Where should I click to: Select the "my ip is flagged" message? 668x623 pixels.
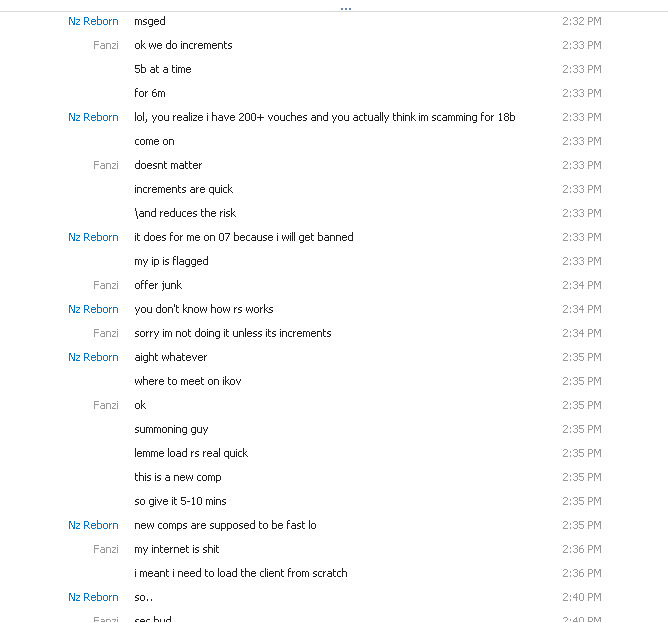171,261
